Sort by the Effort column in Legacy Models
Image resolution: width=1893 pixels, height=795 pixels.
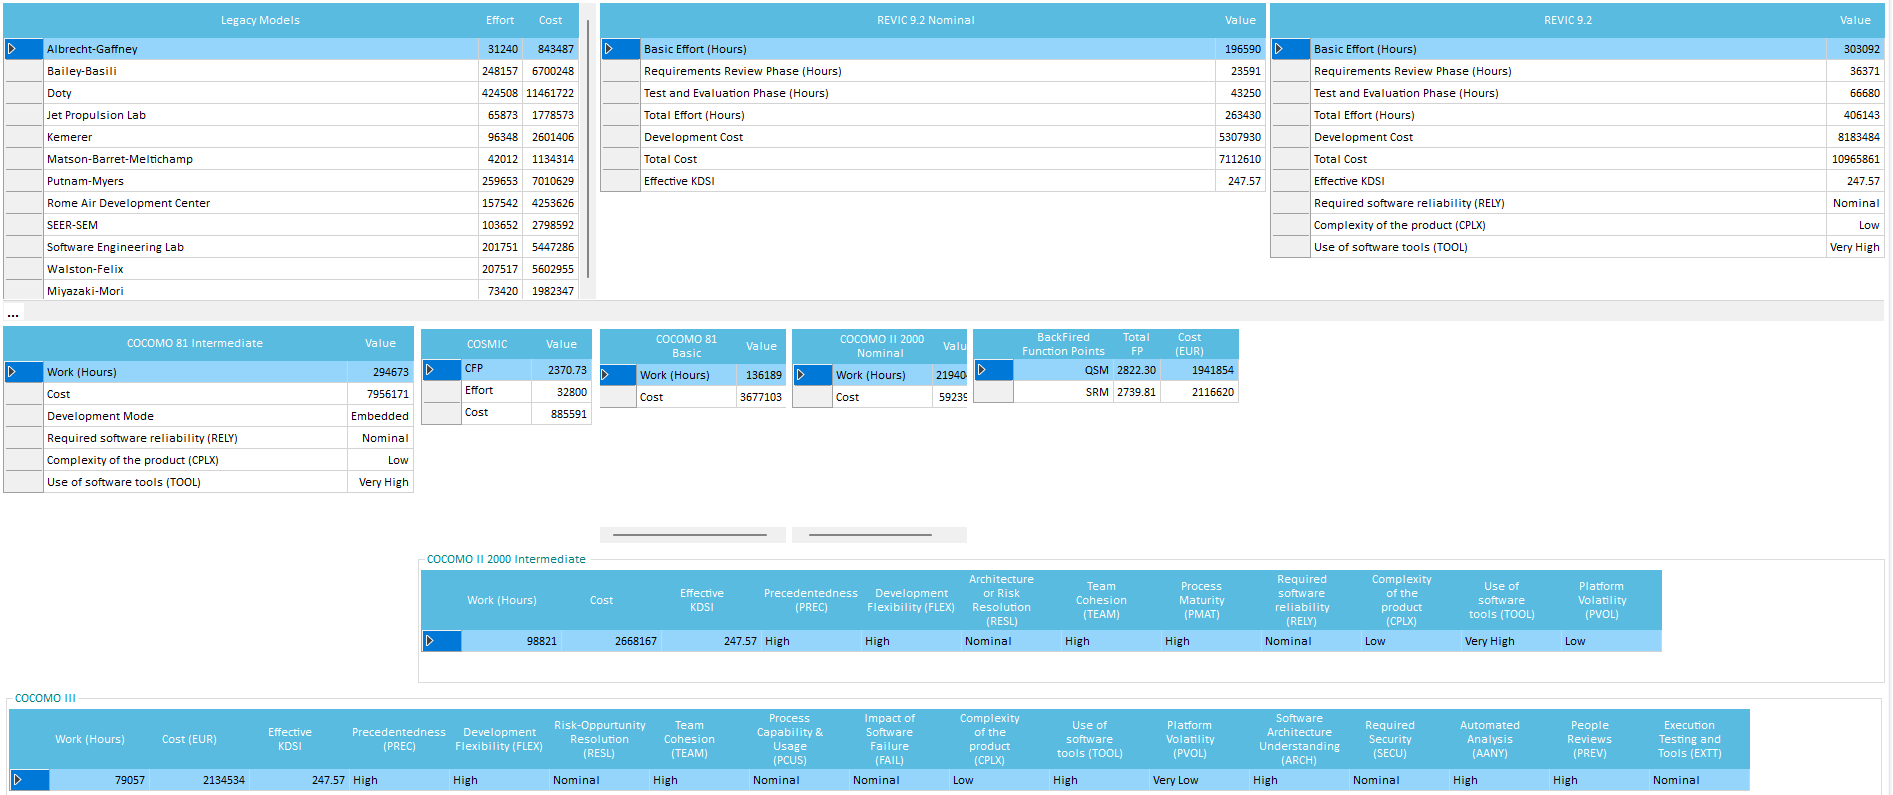500,20
